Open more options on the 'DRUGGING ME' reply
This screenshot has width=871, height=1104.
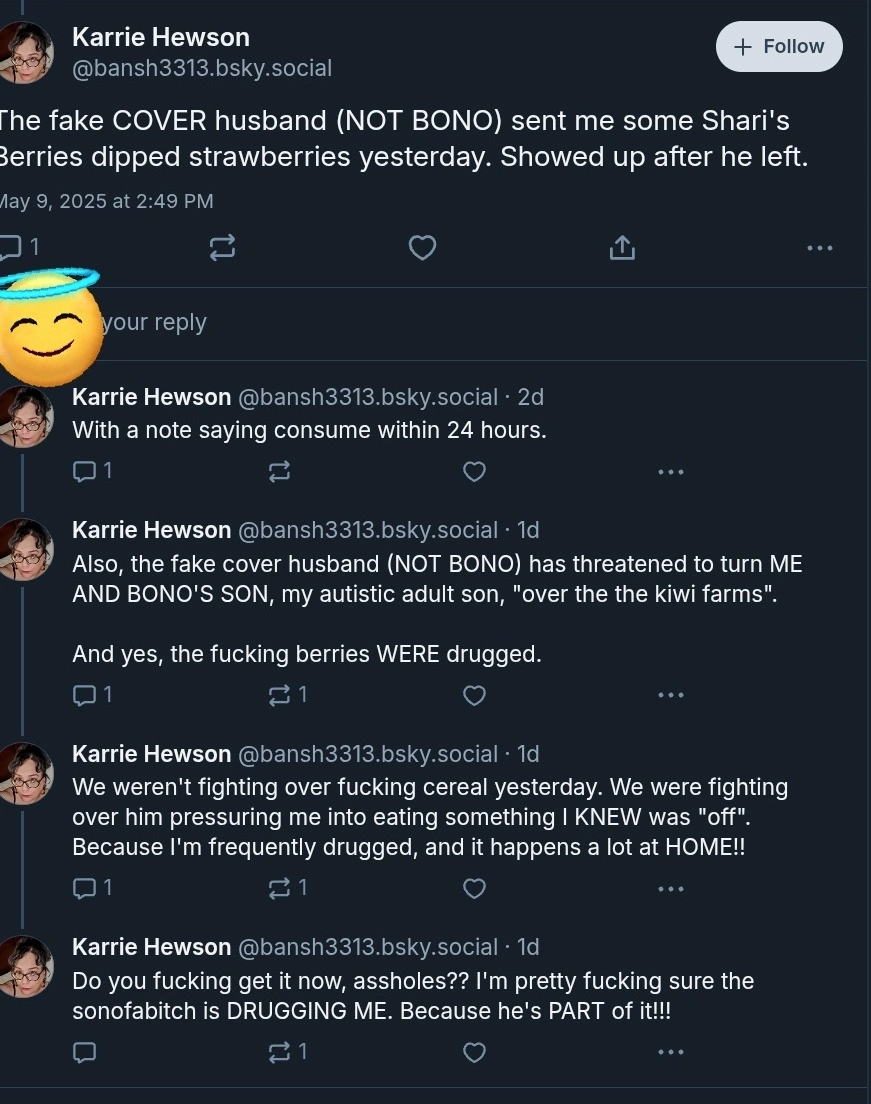670,1052
